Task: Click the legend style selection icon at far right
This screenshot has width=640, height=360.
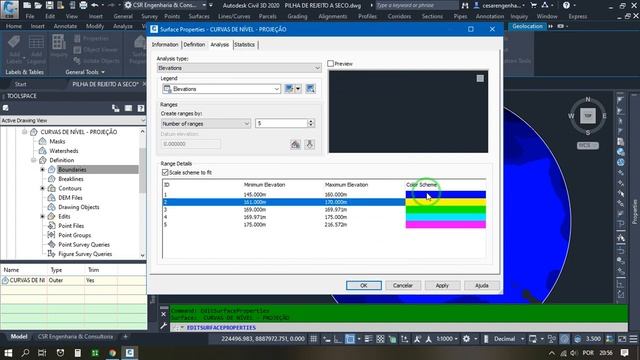Action: coord(310,89)
